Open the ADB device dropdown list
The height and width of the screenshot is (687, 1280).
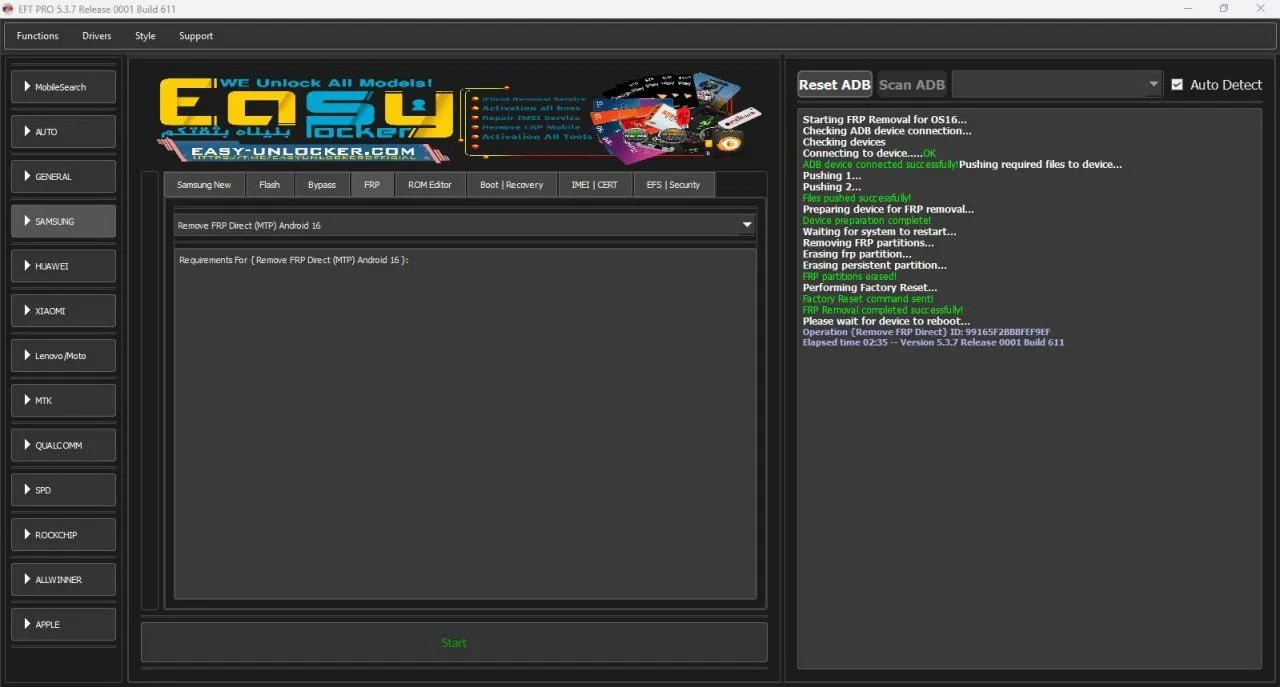[x=1154, y=85]
